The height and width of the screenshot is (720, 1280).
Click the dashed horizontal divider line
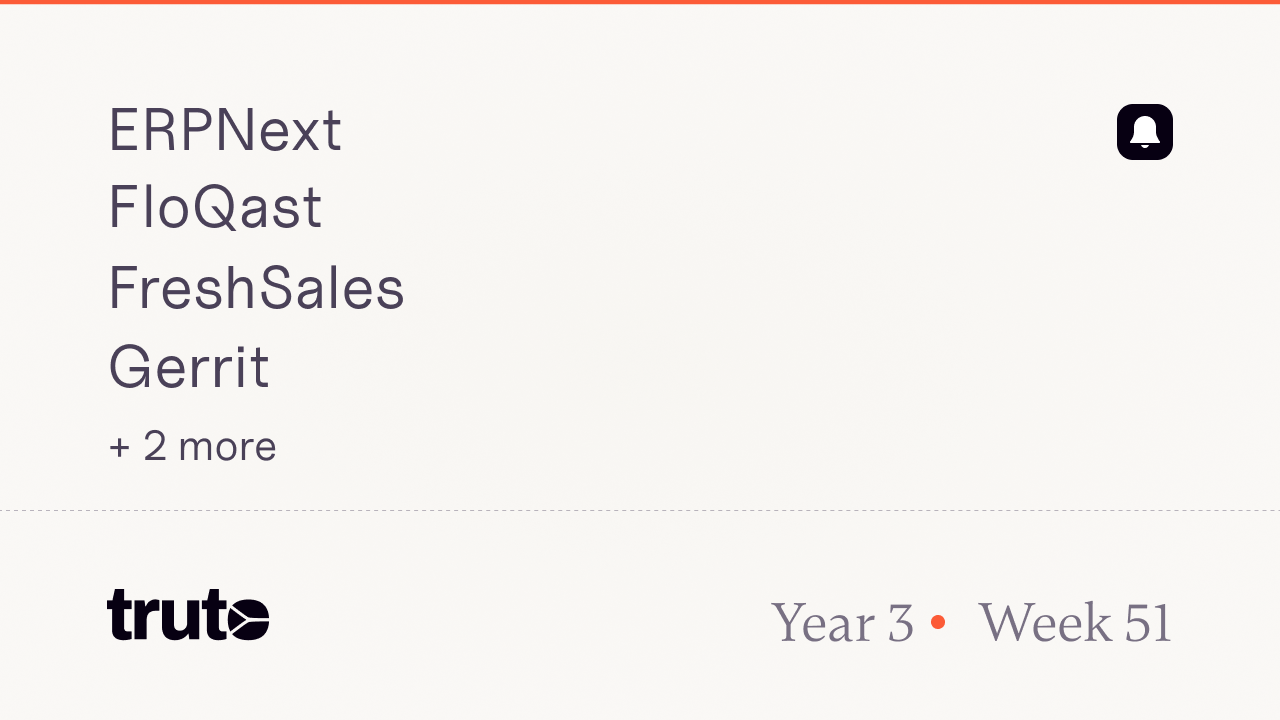click(640, 510)
